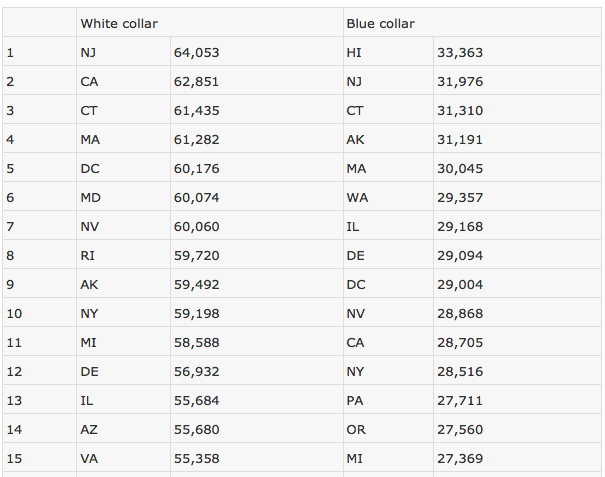
Task: Select the 60,060 value for NV
Action: pyautogui.click(x=257, y=225)
